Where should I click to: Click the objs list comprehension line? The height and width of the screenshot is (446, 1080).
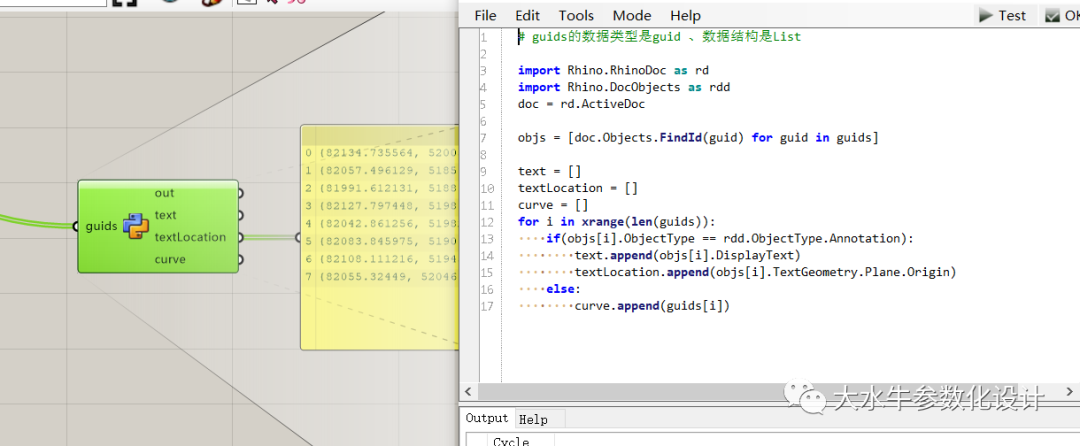(x=698, y=138)
